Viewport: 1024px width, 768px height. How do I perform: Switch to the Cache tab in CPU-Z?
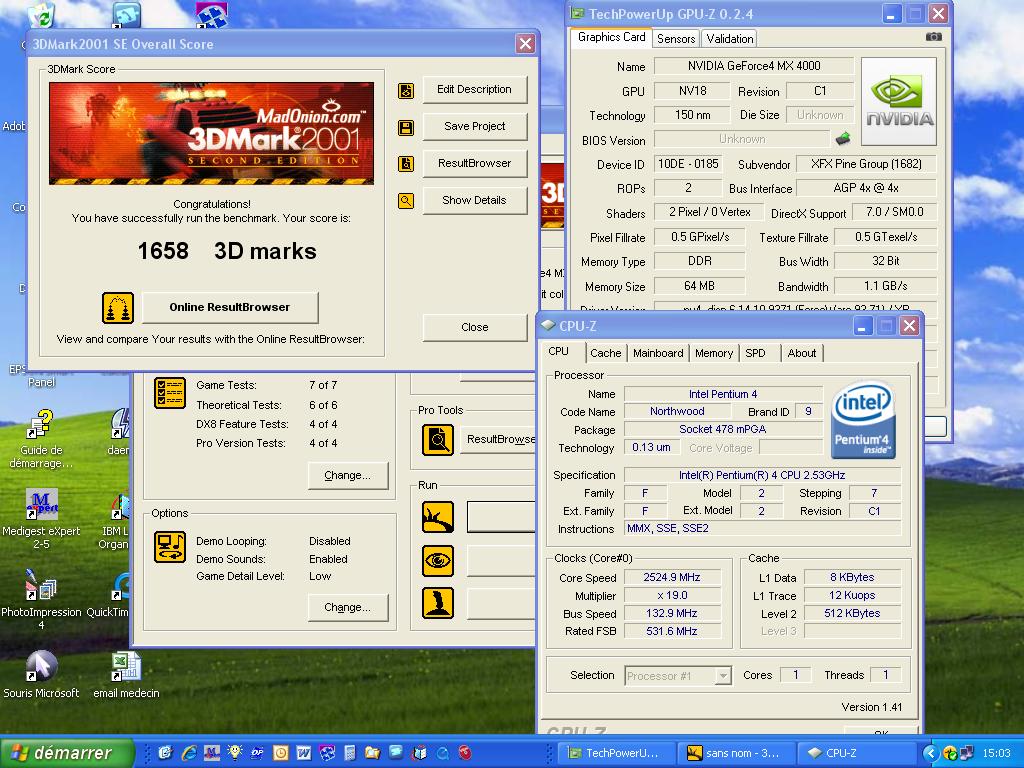pos(605,353)
